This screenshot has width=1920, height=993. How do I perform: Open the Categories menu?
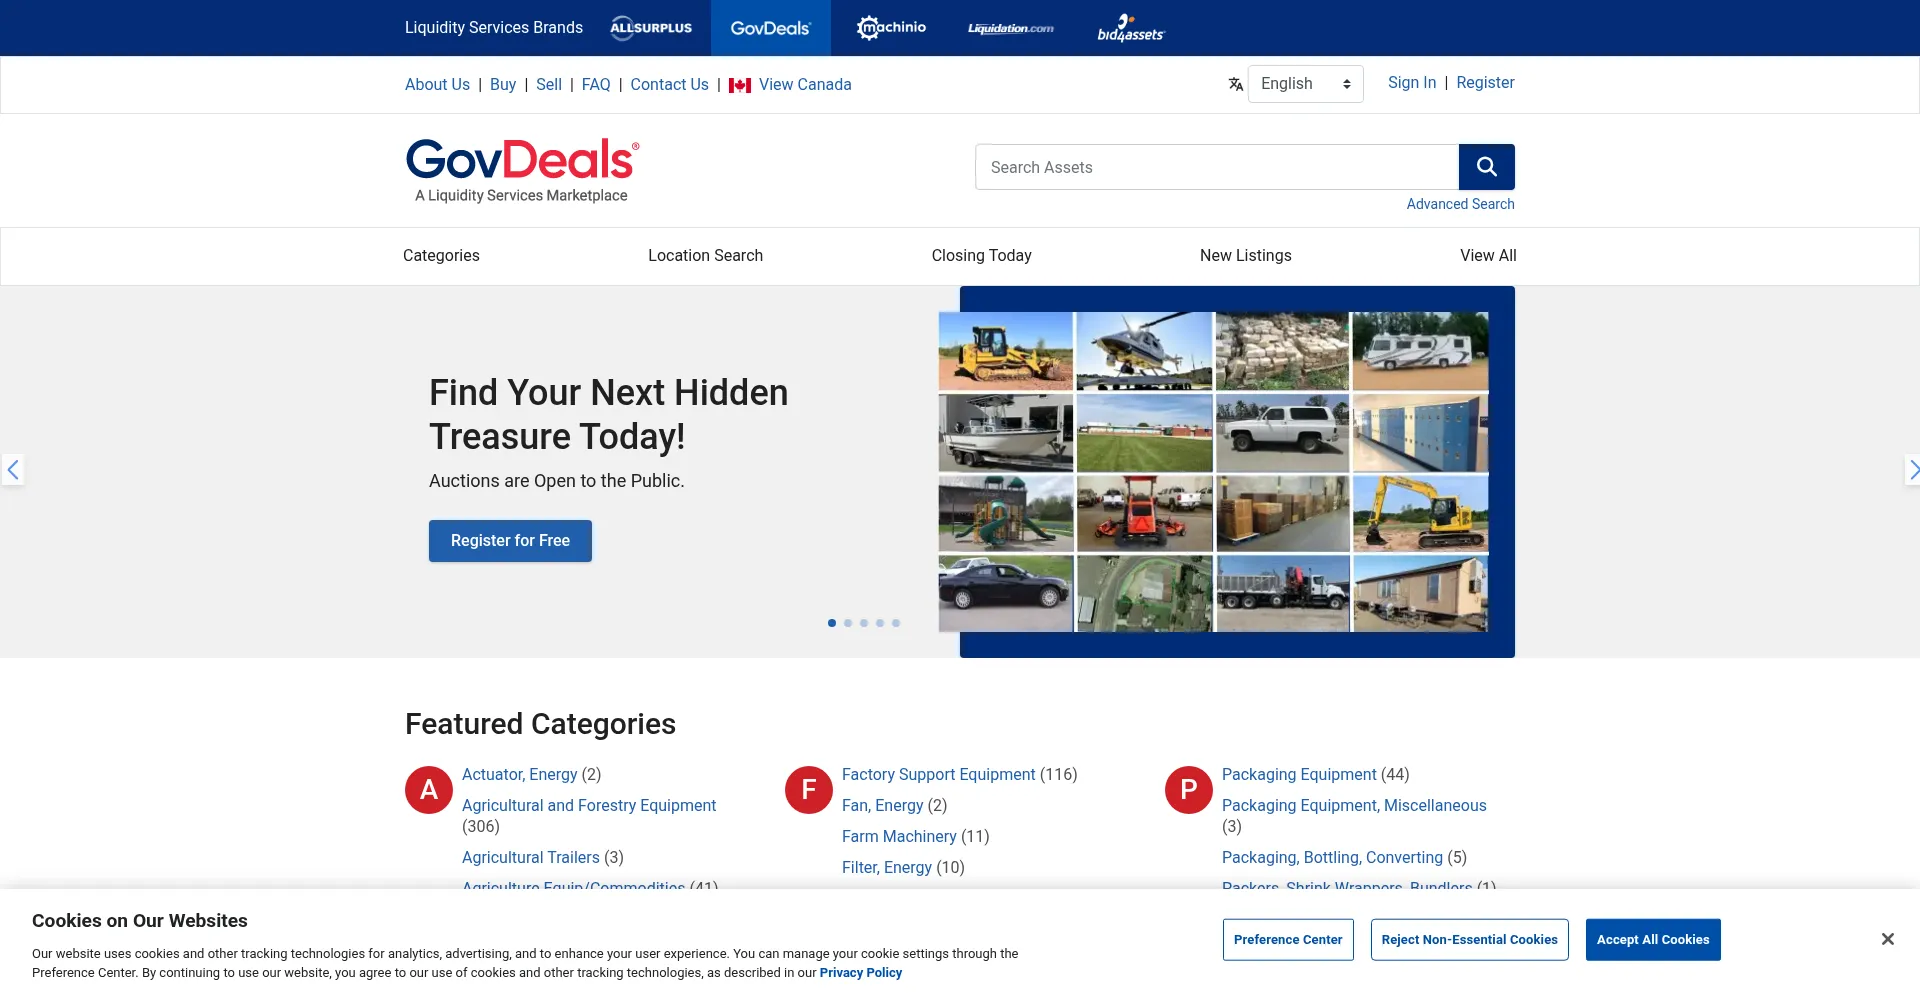[x=441, y=256]
